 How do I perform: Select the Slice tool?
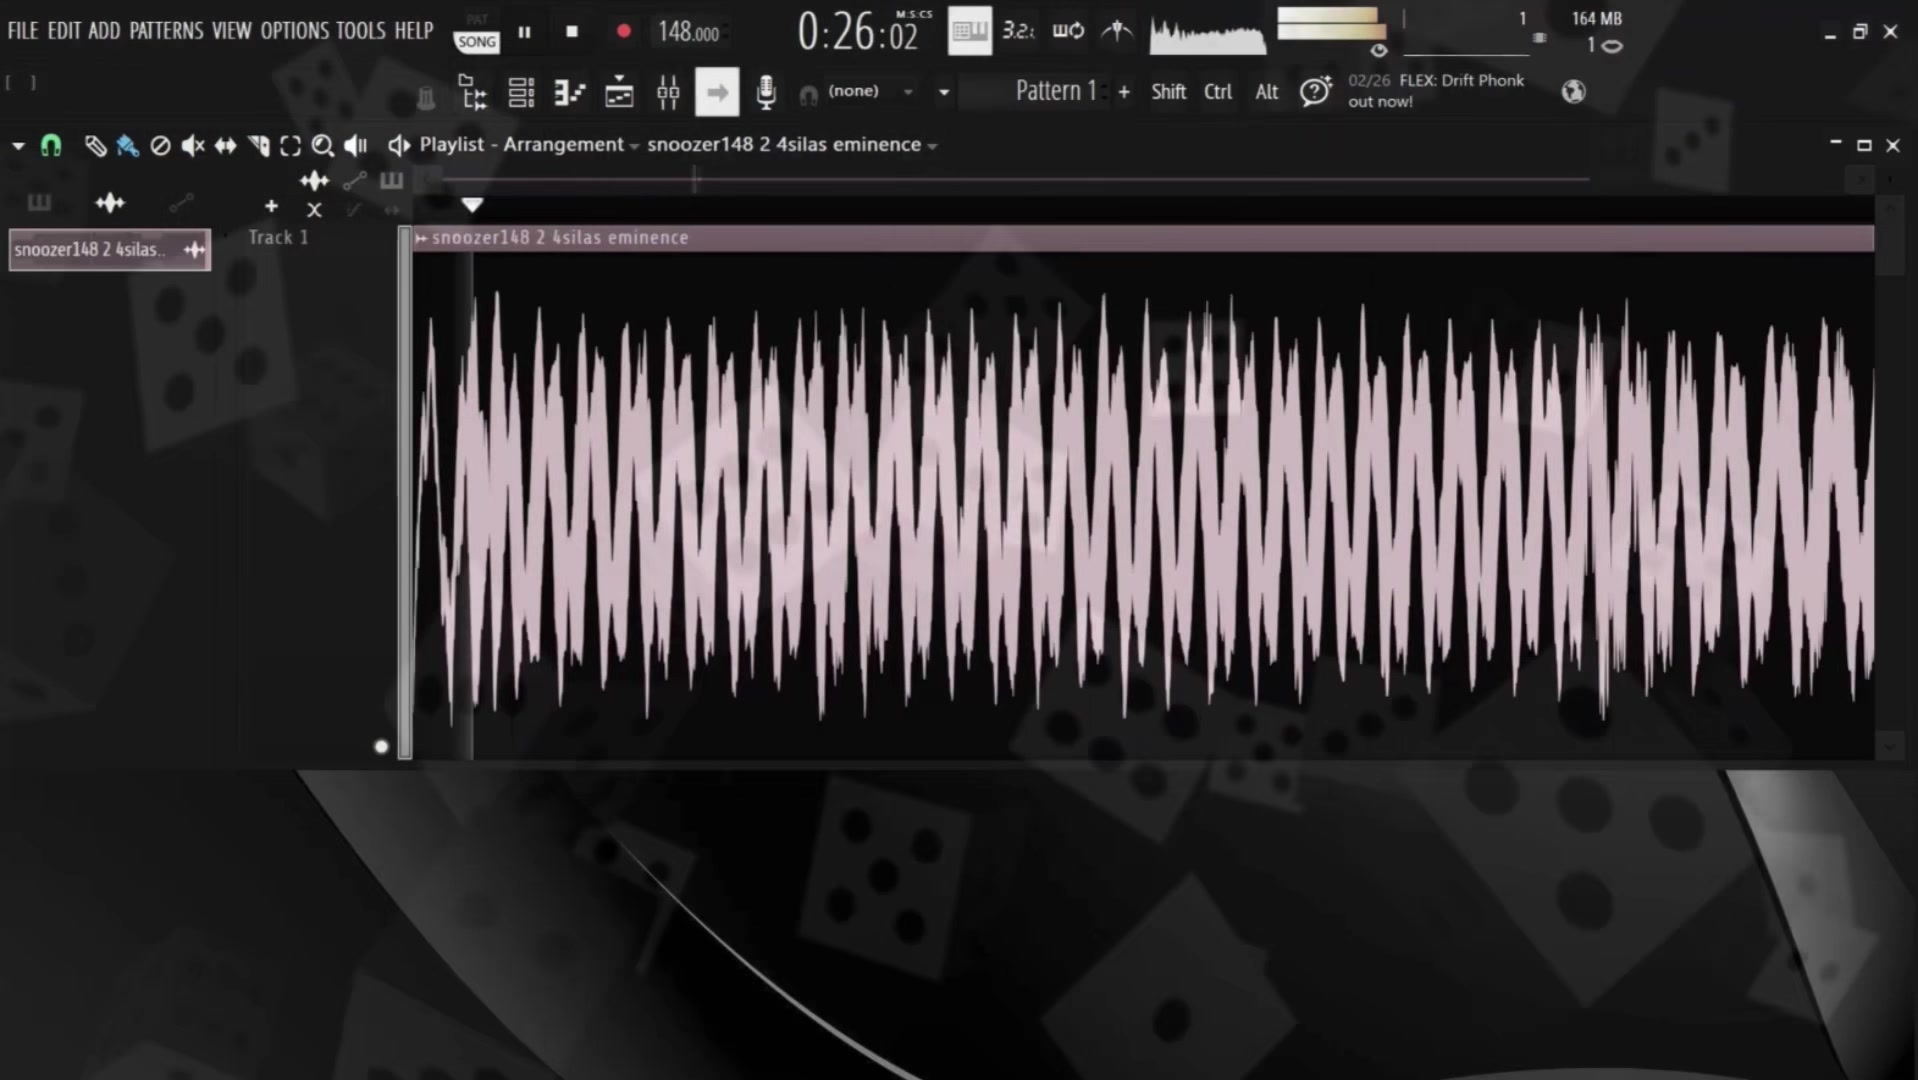[x=259, y=146]
